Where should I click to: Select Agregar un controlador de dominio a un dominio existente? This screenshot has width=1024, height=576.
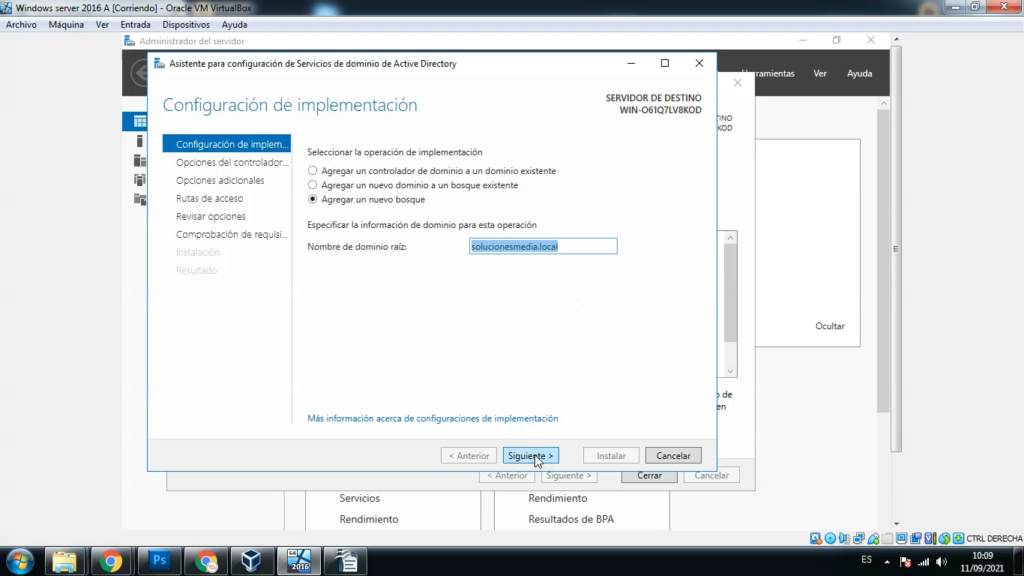click(x=312, y=171)
